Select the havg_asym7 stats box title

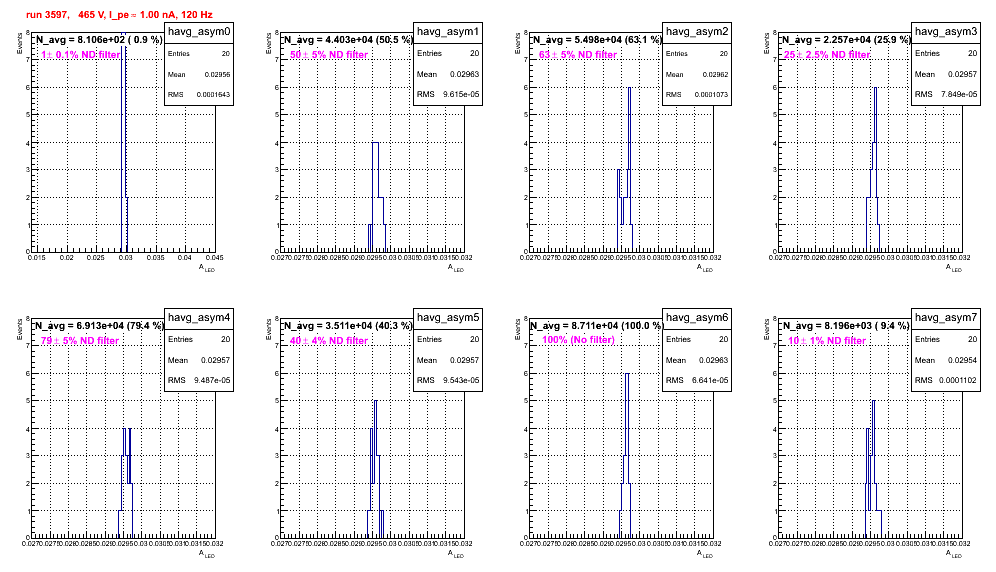tap(946, 317)
